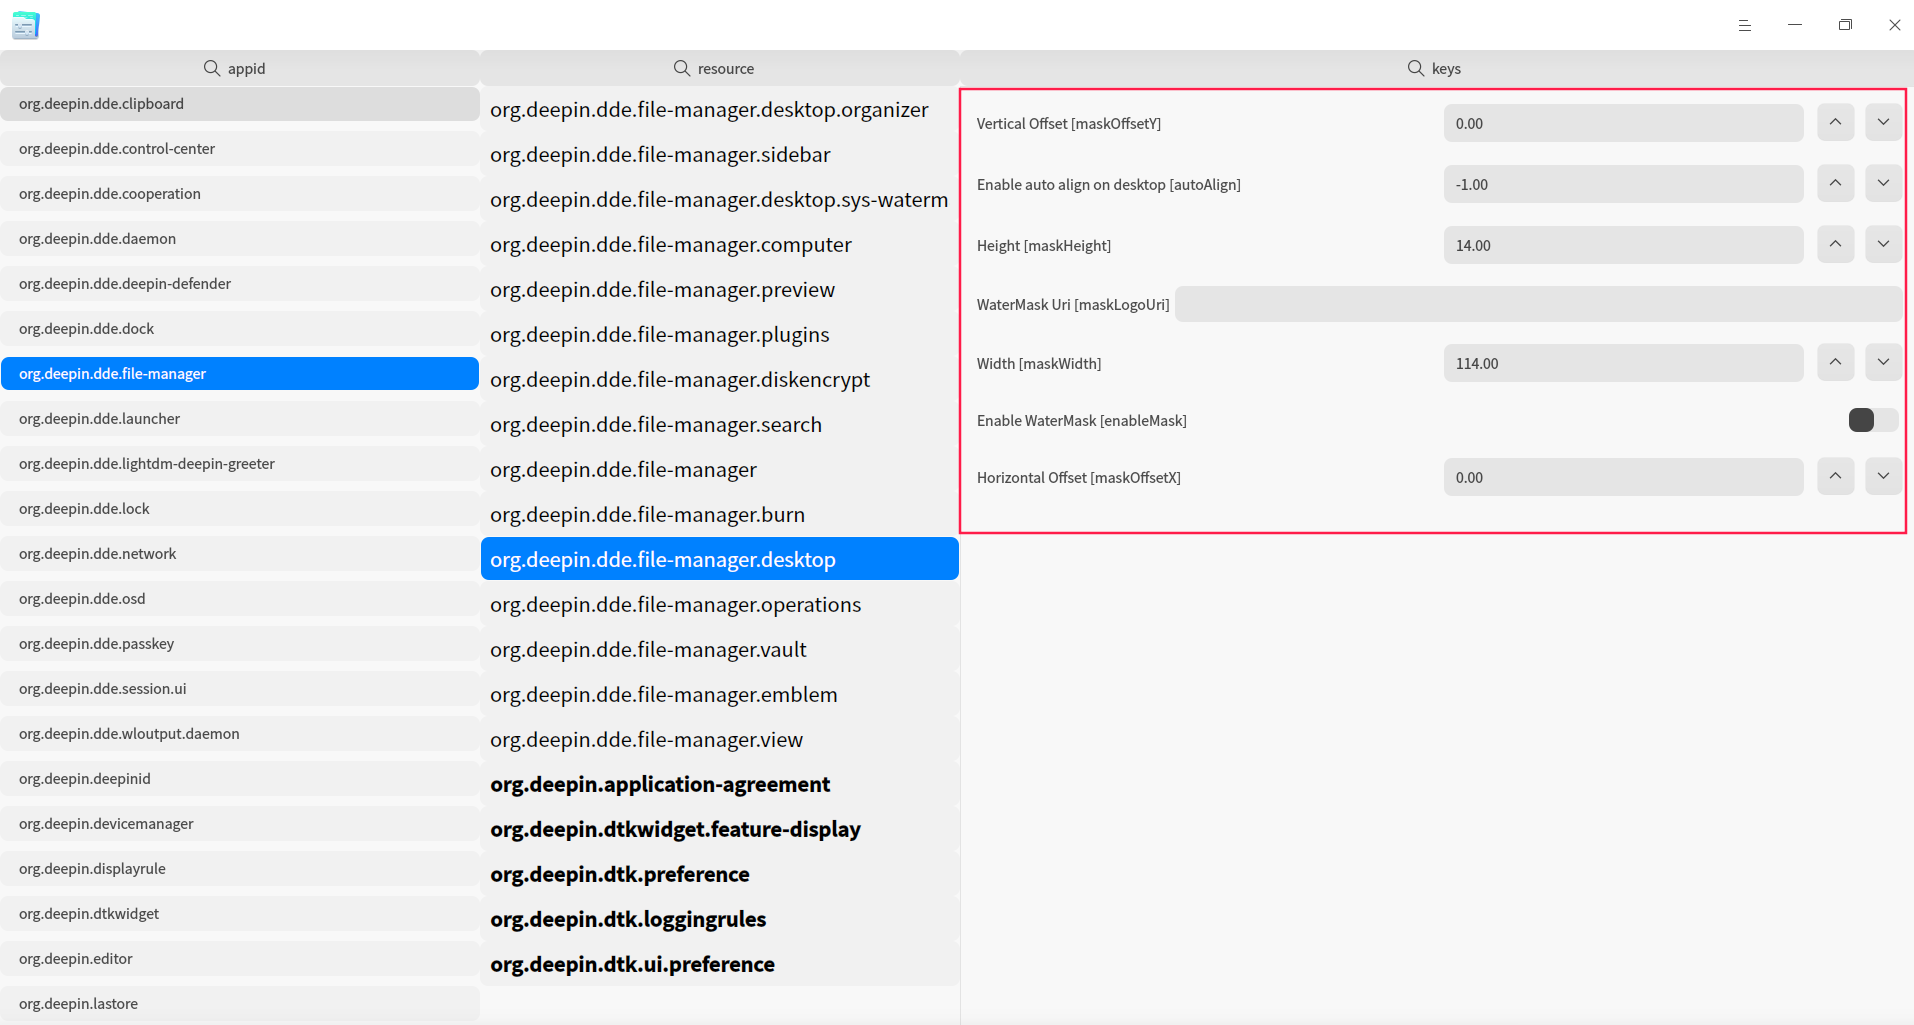The image size is (1914, 1025).
Task: Open the hamburger menu in title bar
Action: [x=1744, y=25]
